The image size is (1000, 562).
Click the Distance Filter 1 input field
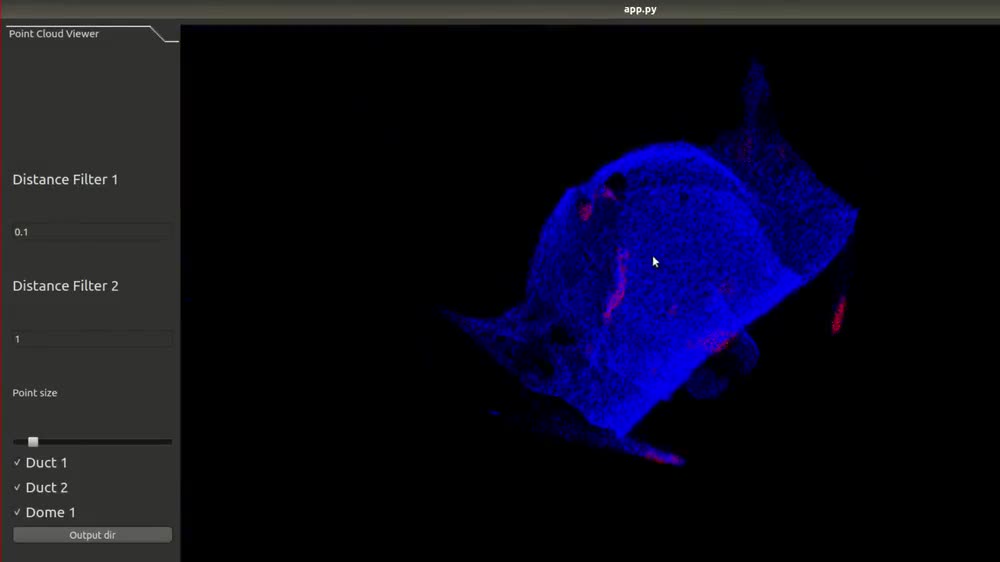coord(92,232)
